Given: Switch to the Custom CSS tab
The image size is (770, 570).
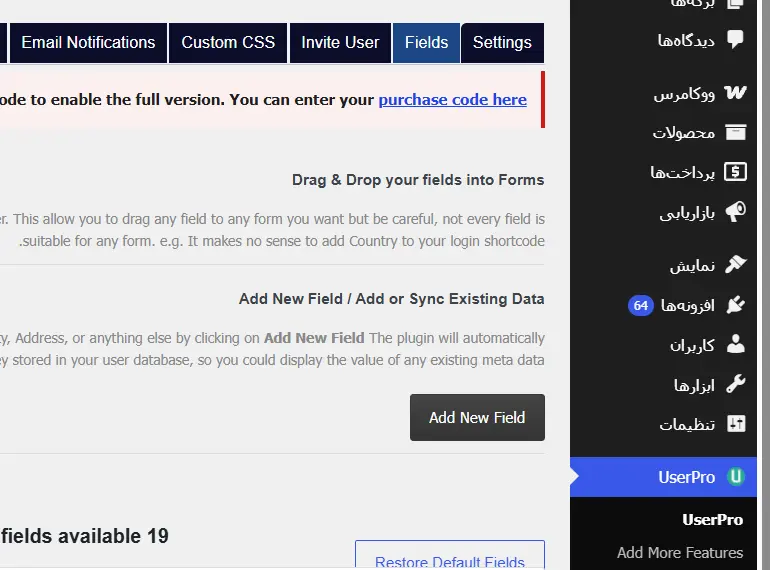Looking at the screenshot, I should coord(228,43).
